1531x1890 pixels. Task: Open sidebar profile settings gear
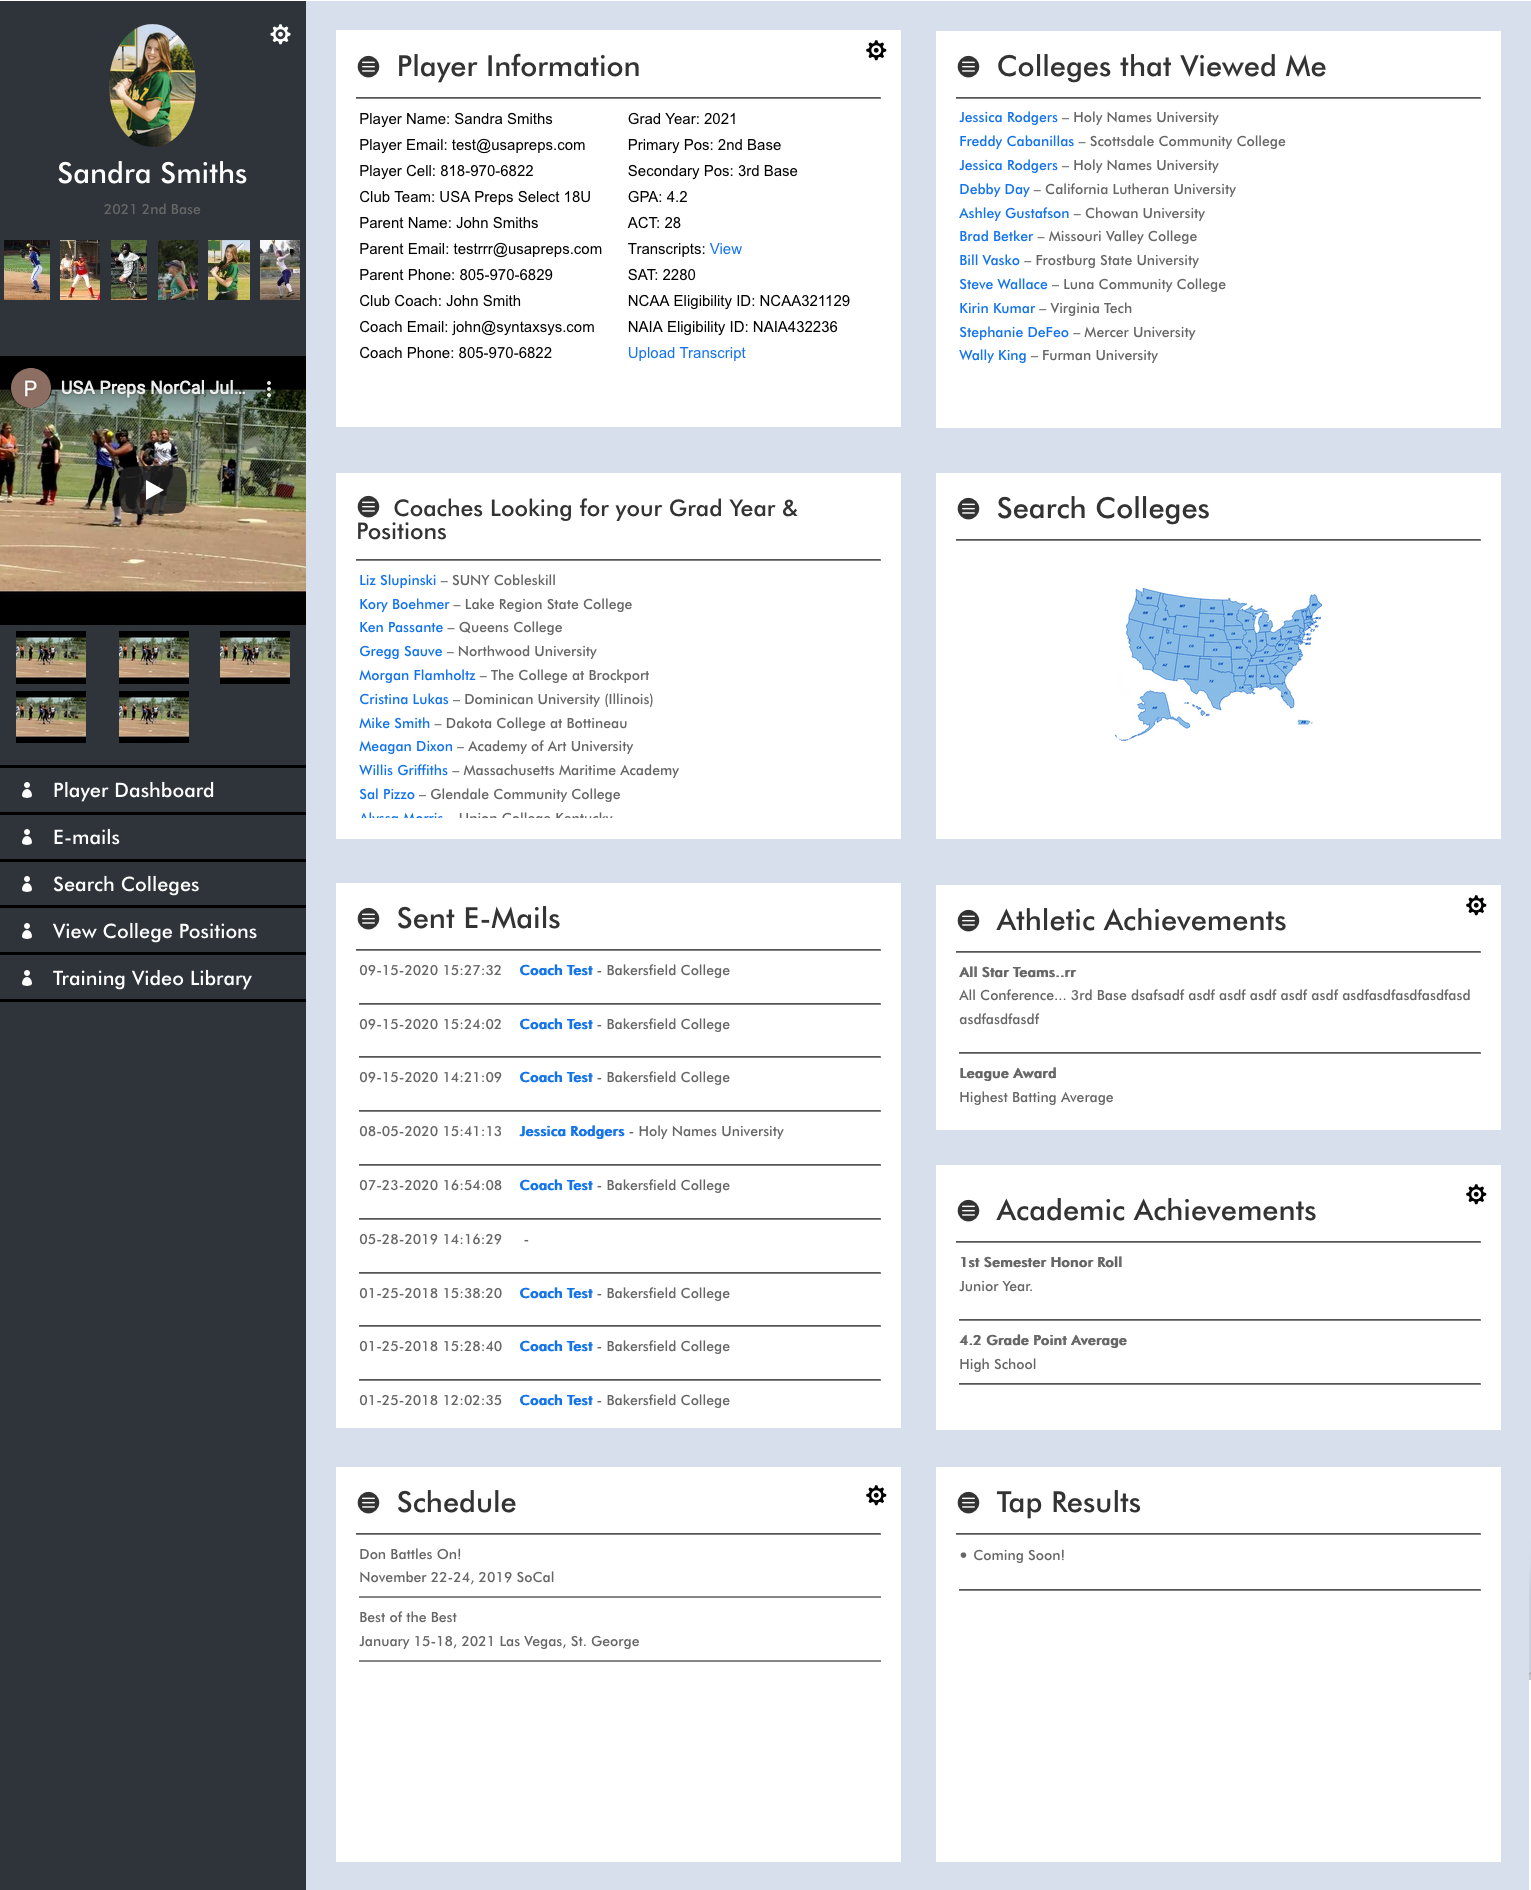coord(280,34)
